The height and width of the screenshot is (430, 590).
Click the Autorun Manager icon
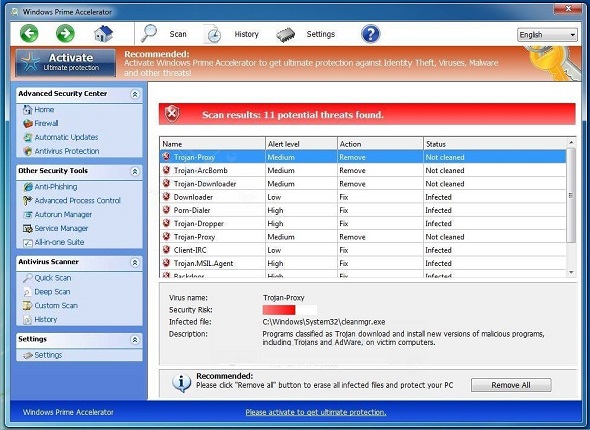[28, 214]
